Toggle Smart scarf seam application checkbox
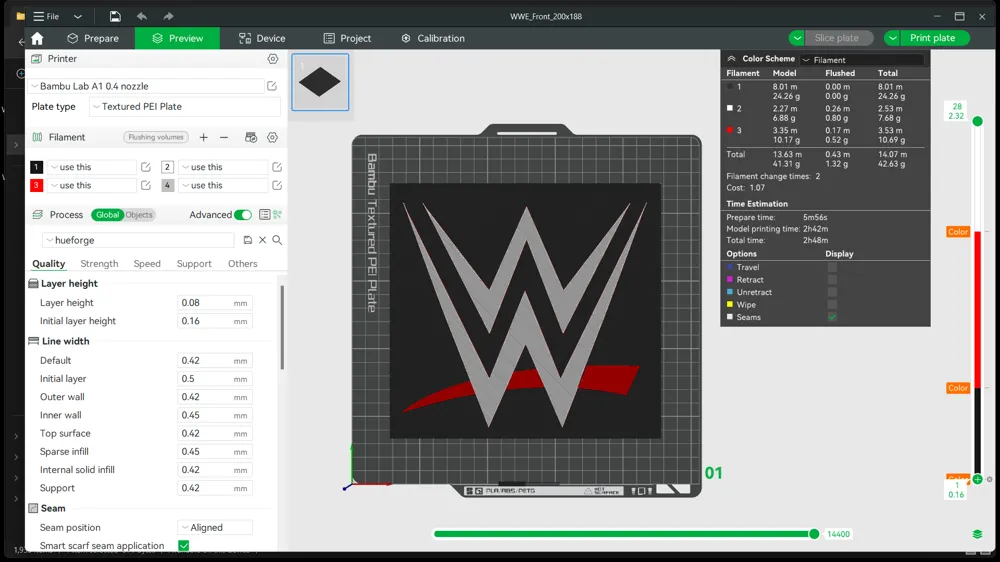This screenshot has height=562, width=1000. point(184,545)
